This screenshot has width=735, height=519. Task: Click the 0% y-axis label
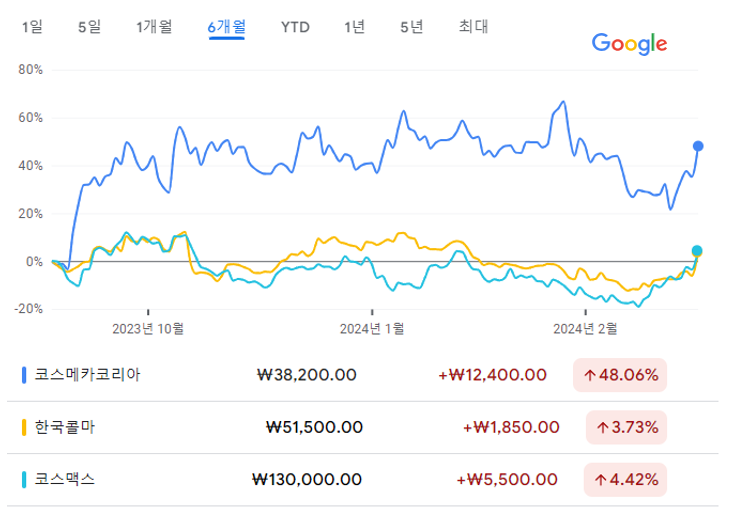pos(34,262)
